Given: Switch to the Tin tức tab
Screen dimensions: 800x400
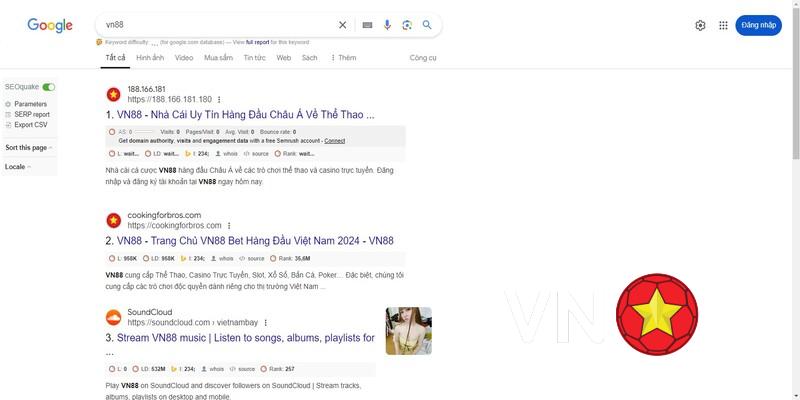Looking at the screenshot, I should point(255,58).
